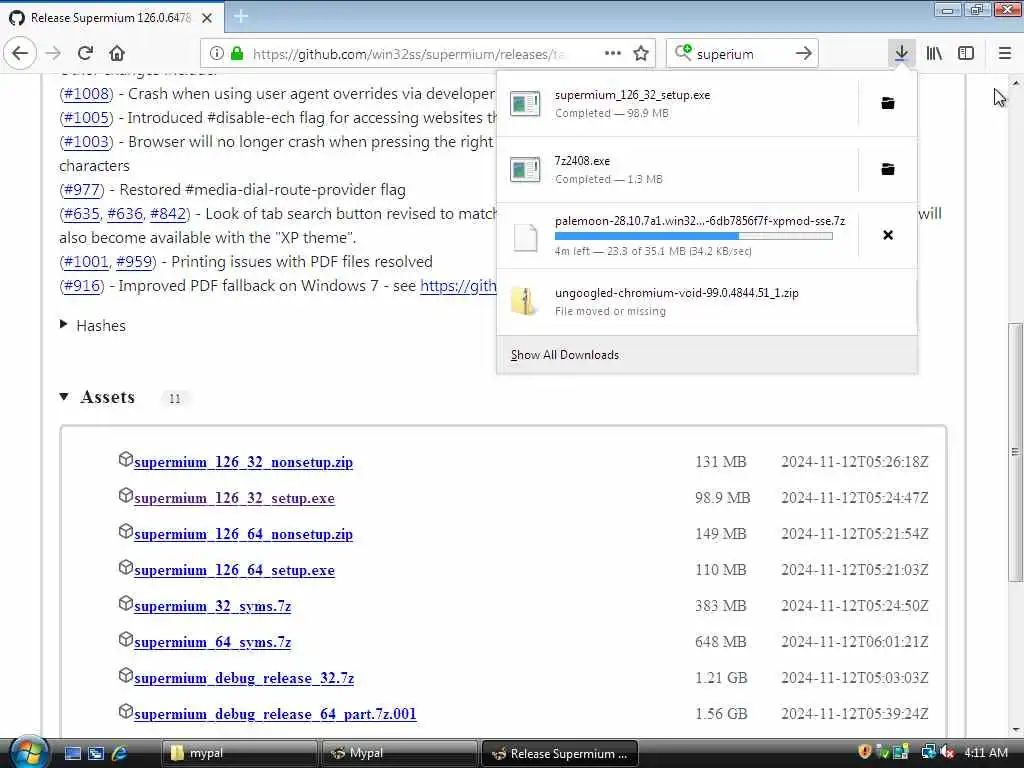The width and height of the screenshot is (1024, 768).
Task: Open issue #1005 link
Action: point(86,118)
